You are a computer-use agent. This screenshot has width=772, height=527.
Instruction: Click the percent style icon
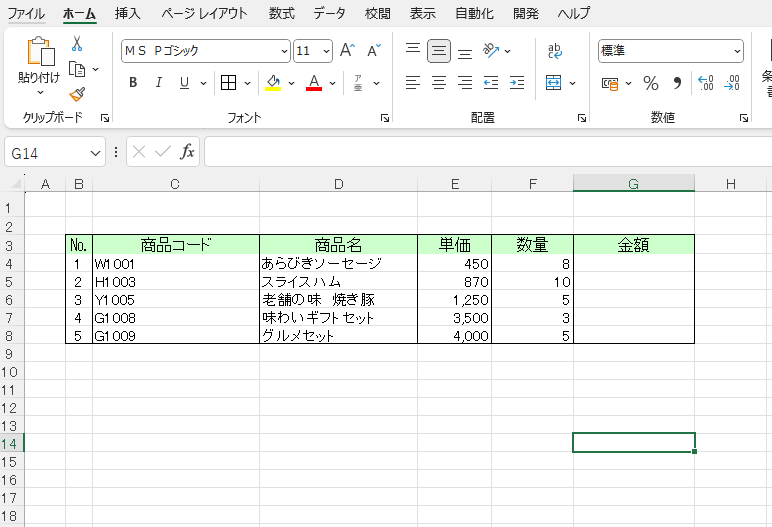tap(650, 83)
